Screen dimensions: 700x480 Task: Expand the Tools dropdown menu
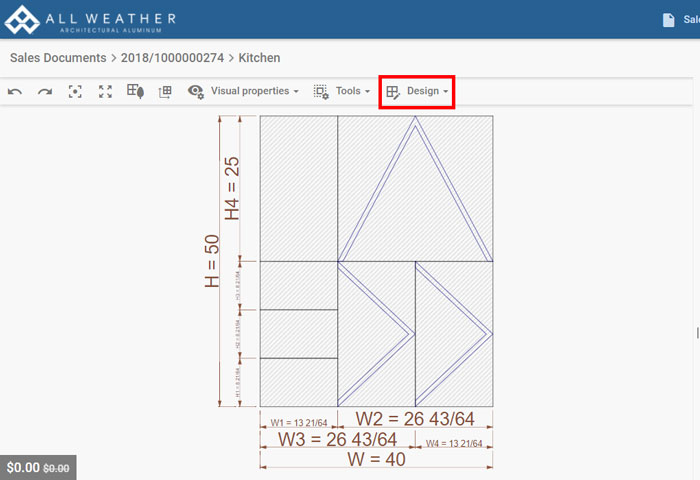pos(341,91)
